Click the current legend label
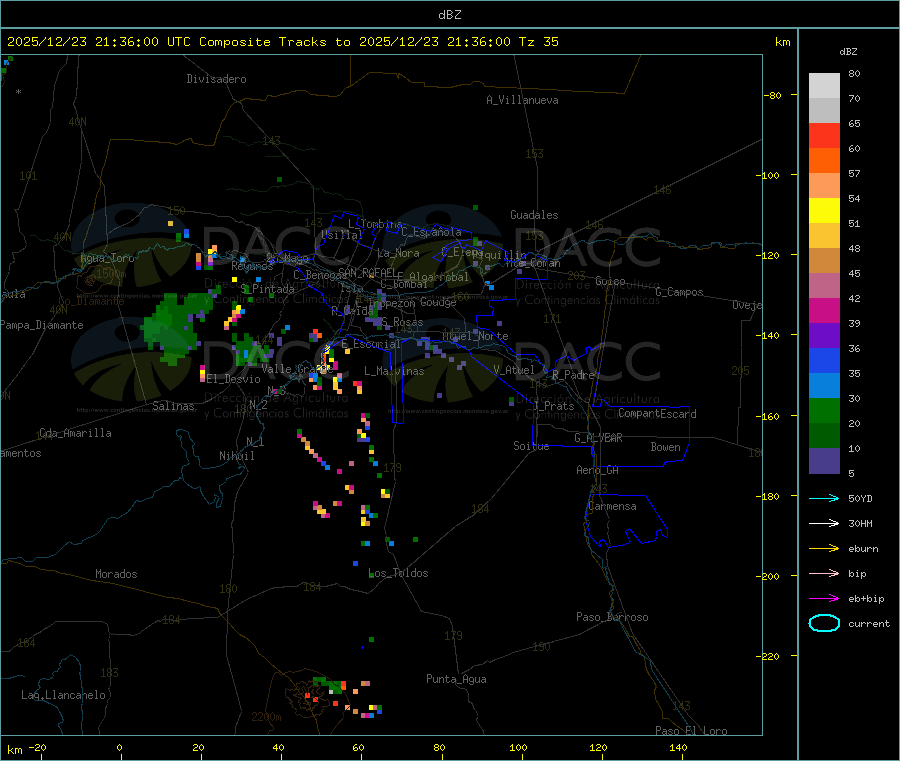 (869, 623)
